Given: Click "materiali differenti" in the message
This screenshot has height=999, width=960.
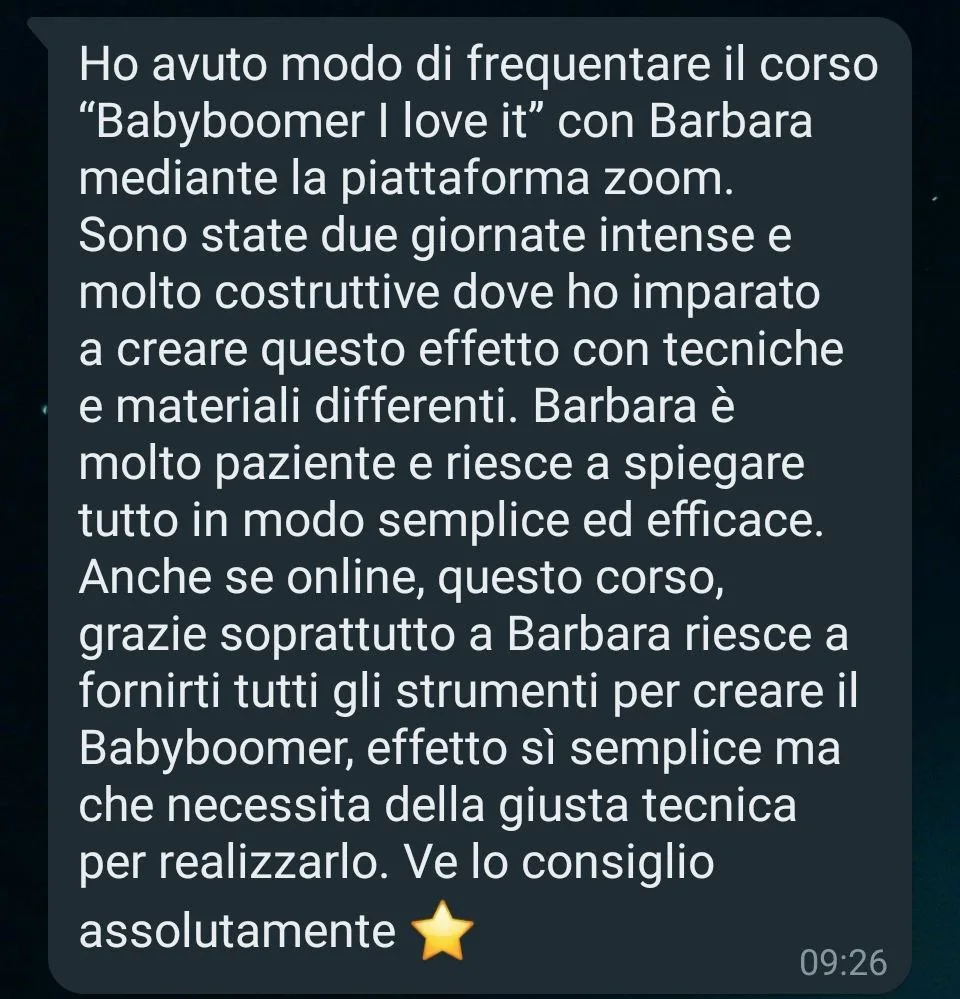Looking at the screenshot, I should [x=297, y=406].
